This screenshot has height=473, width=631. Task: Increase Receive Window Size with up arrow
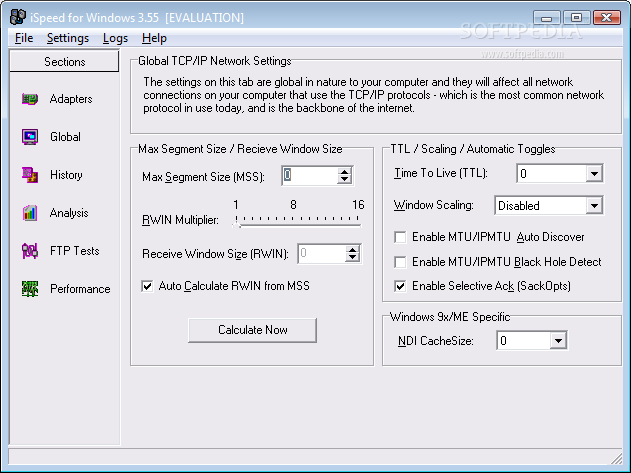[x=353, y=250]
